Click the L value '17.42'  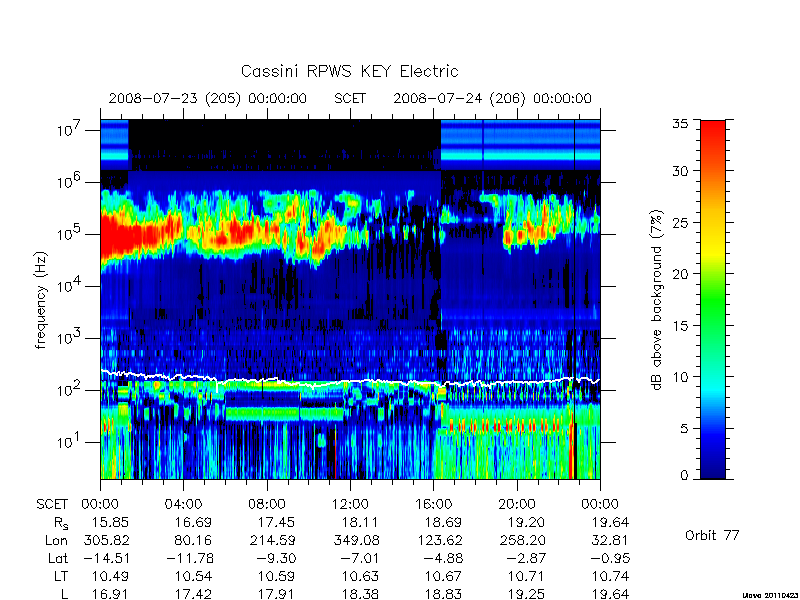click(x=193, y=594)
